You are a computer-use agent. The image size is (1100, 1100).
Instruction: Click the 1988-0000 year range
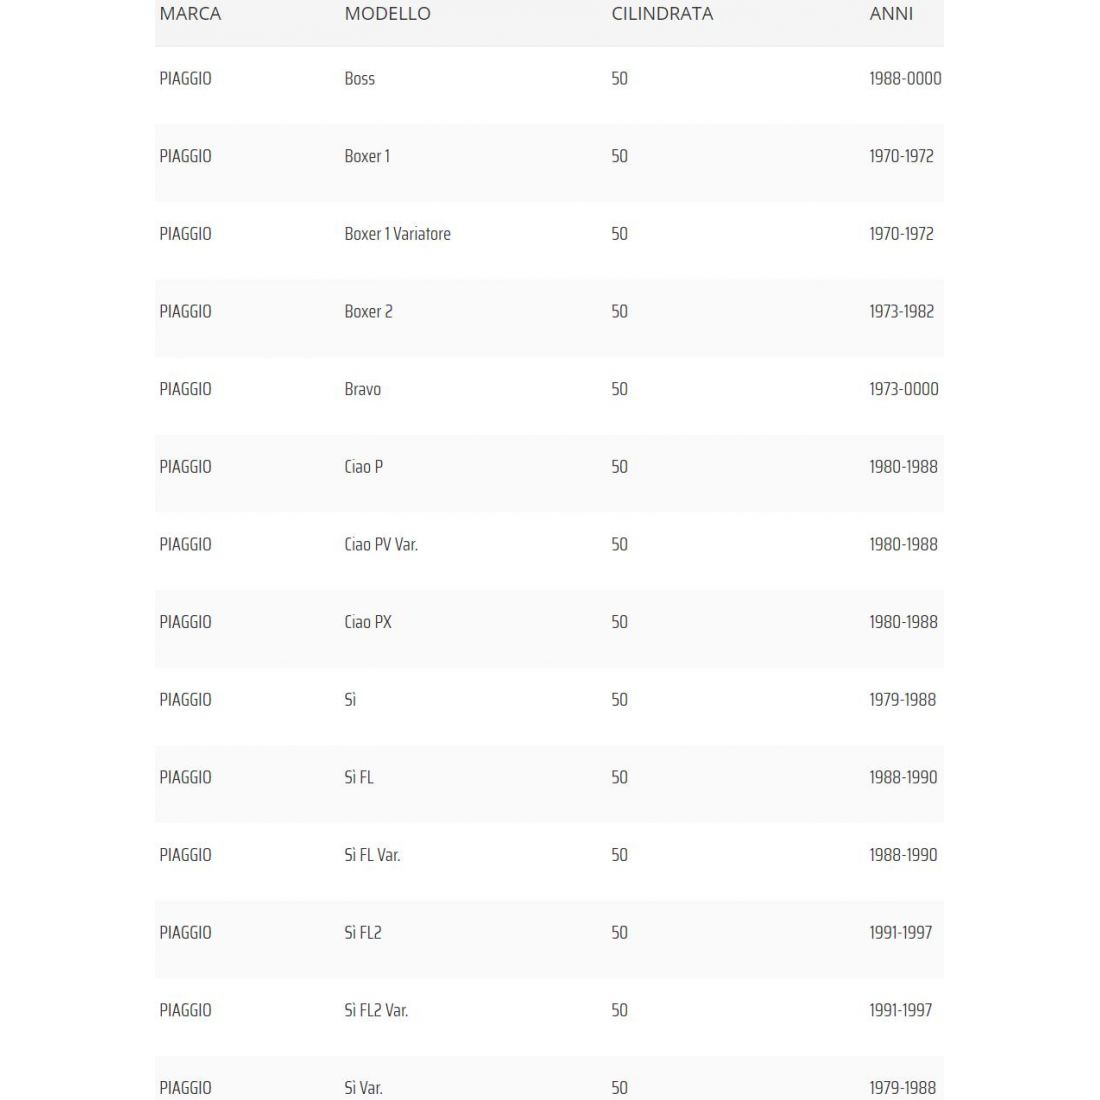[x=904, y=78]
